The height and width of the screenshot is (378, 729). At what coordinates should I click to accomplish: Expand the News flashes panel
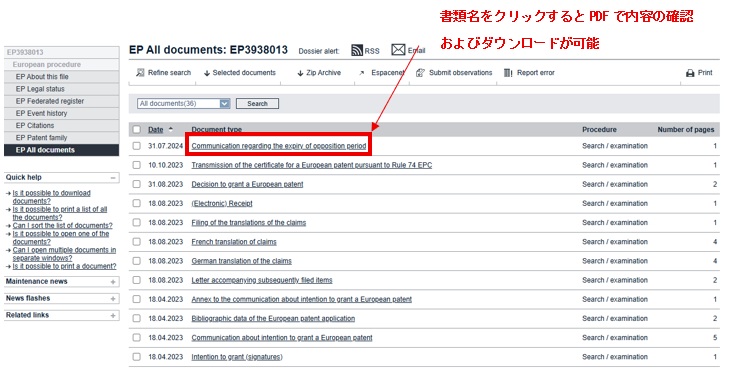click(x=113, y=298)
